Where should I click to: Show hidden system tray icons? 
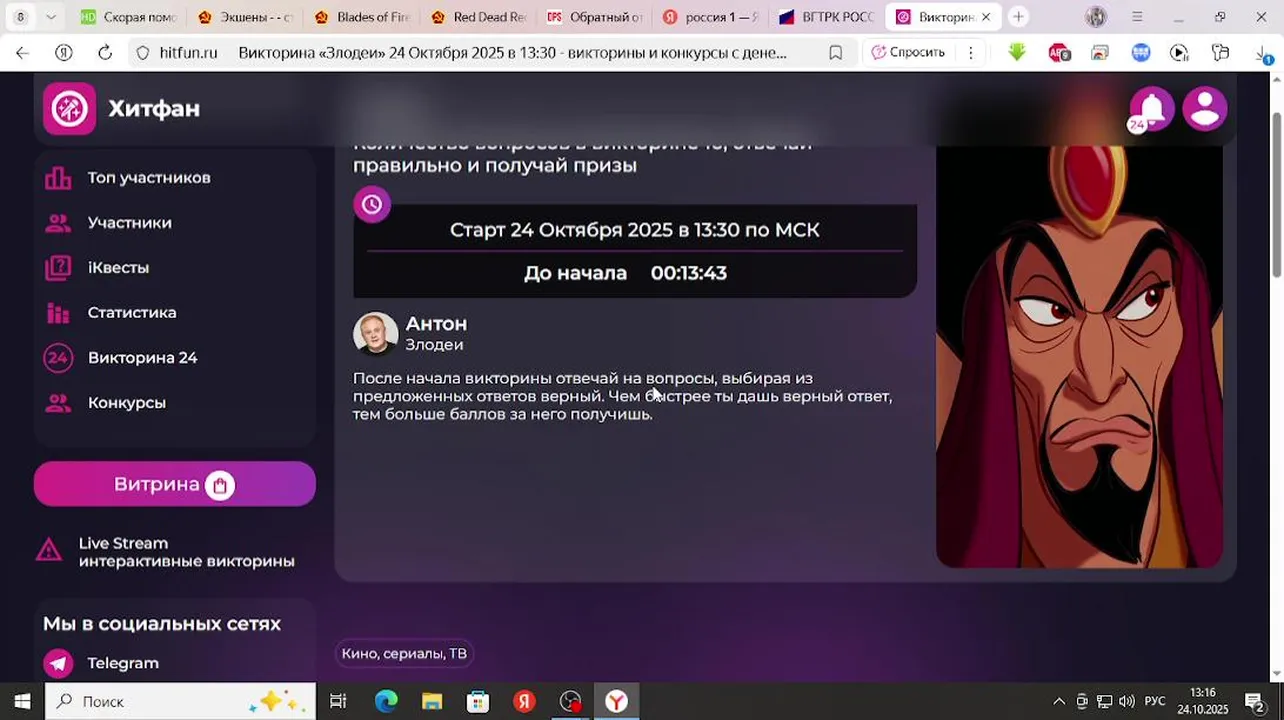[x=1059, y=701]
